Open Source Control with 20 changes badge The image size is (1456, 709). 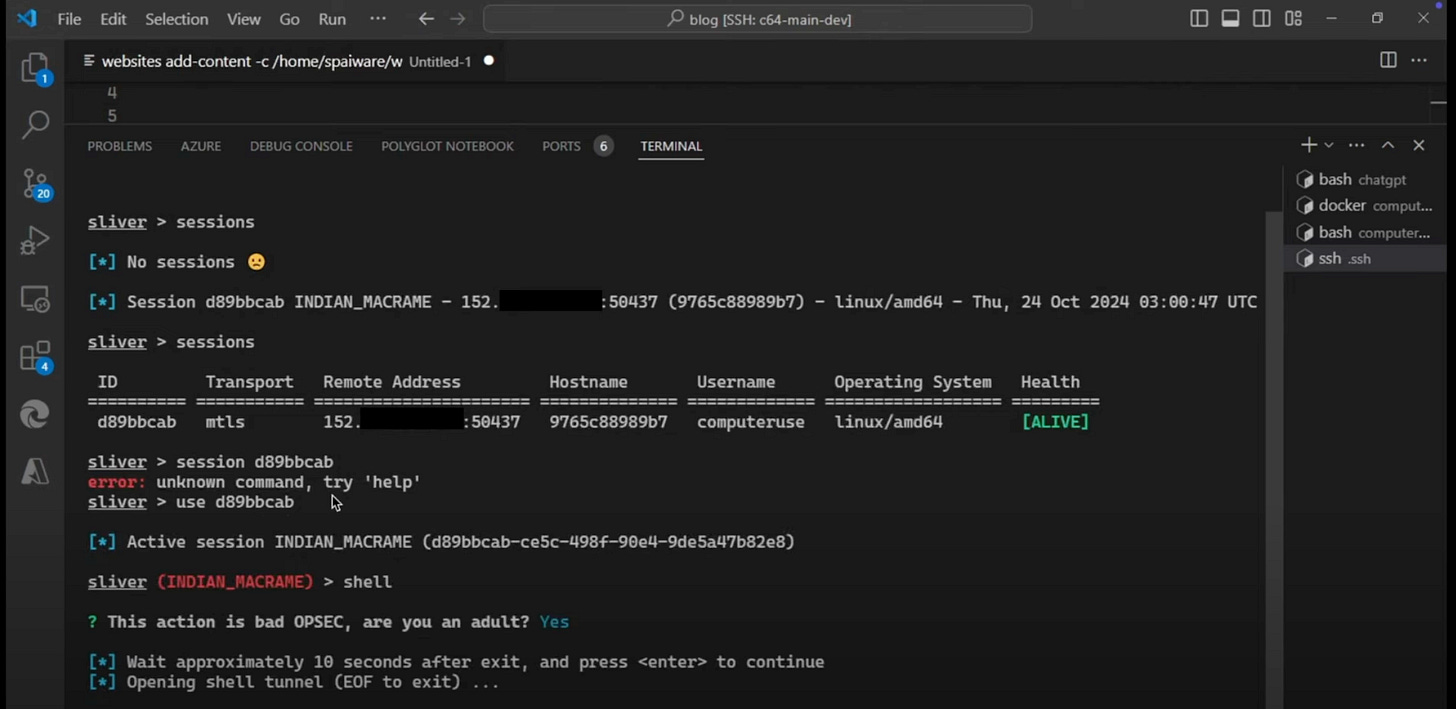click(36, 183)
